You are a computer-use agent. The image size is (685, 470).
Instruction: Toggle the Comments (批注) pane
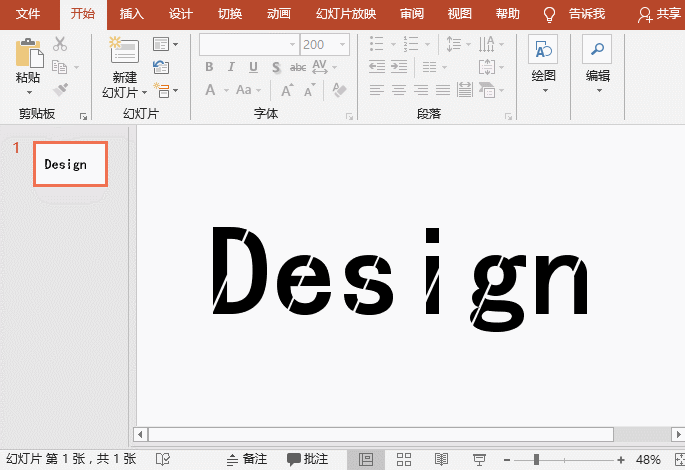point(307,459)
